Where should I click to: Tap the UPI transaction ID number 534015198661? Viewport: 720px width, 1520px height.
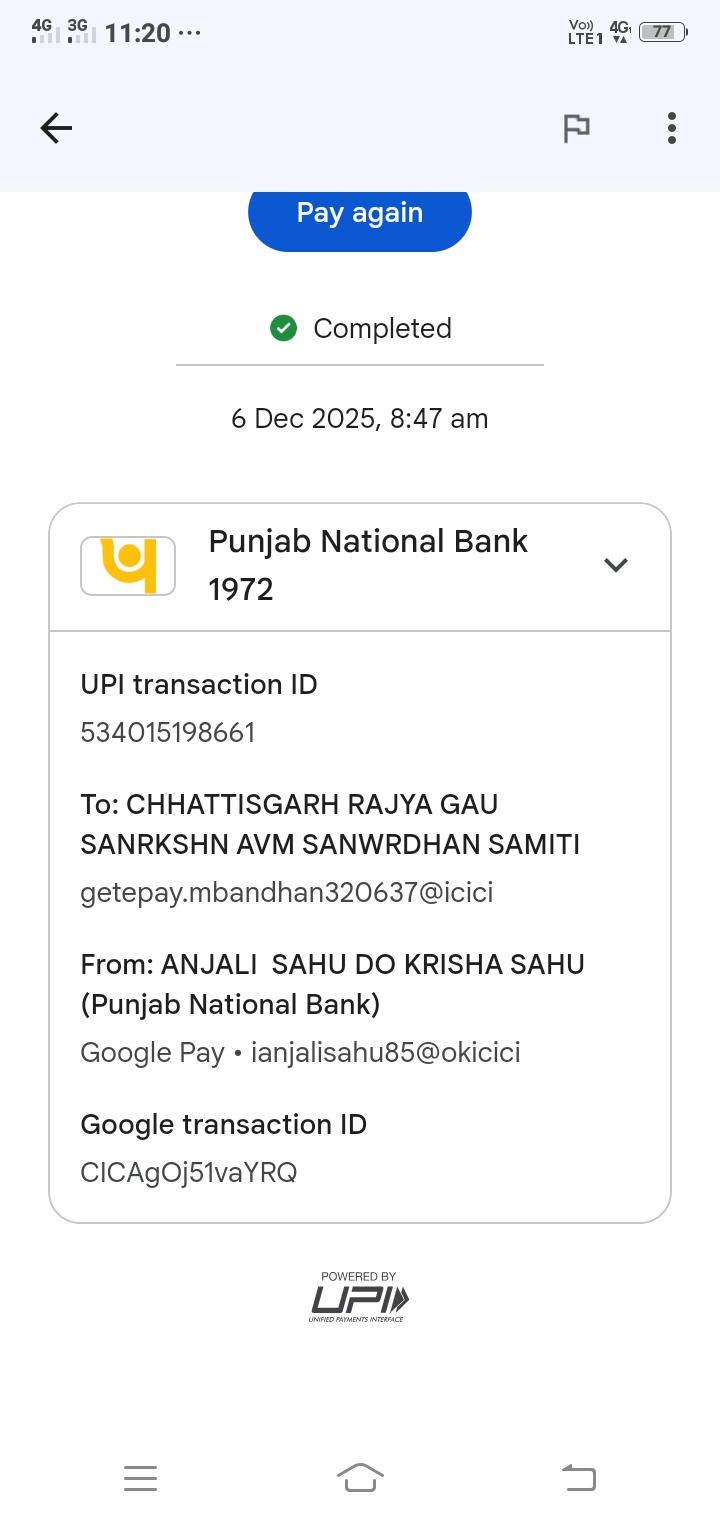point(168,733)
